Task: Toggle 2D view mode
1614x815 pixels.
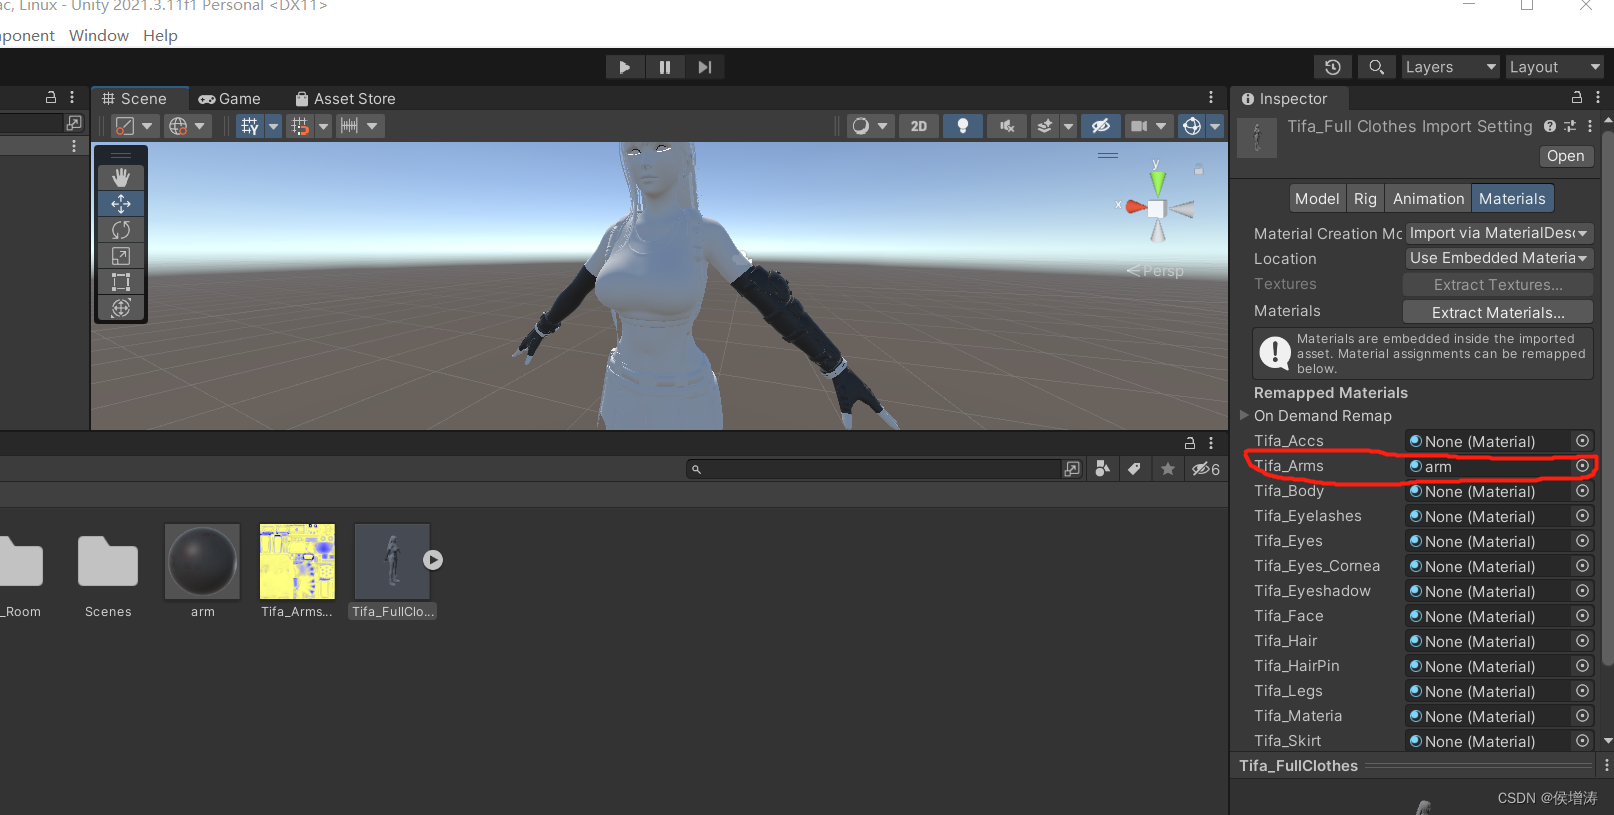Action: pos(919,126)
